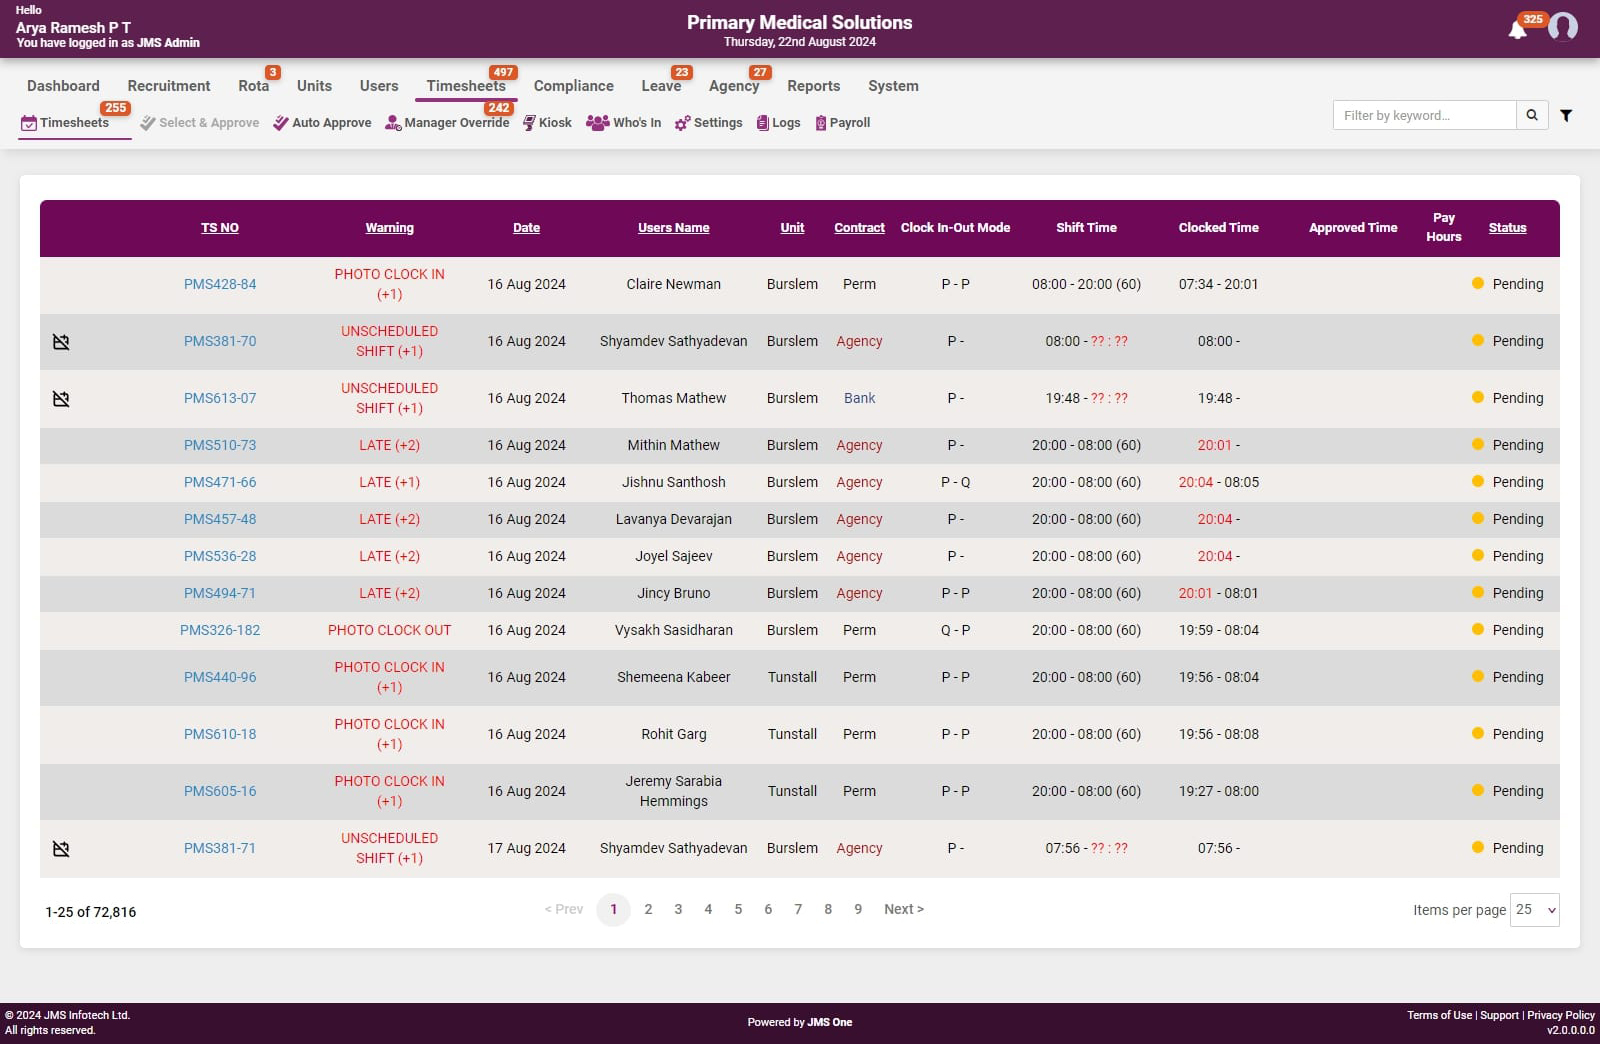The width and height of the screenshot is (1600, 1044).
Task: Jump to page 5 in pagination
Action: pyautogui.click(x=738, y=910)
